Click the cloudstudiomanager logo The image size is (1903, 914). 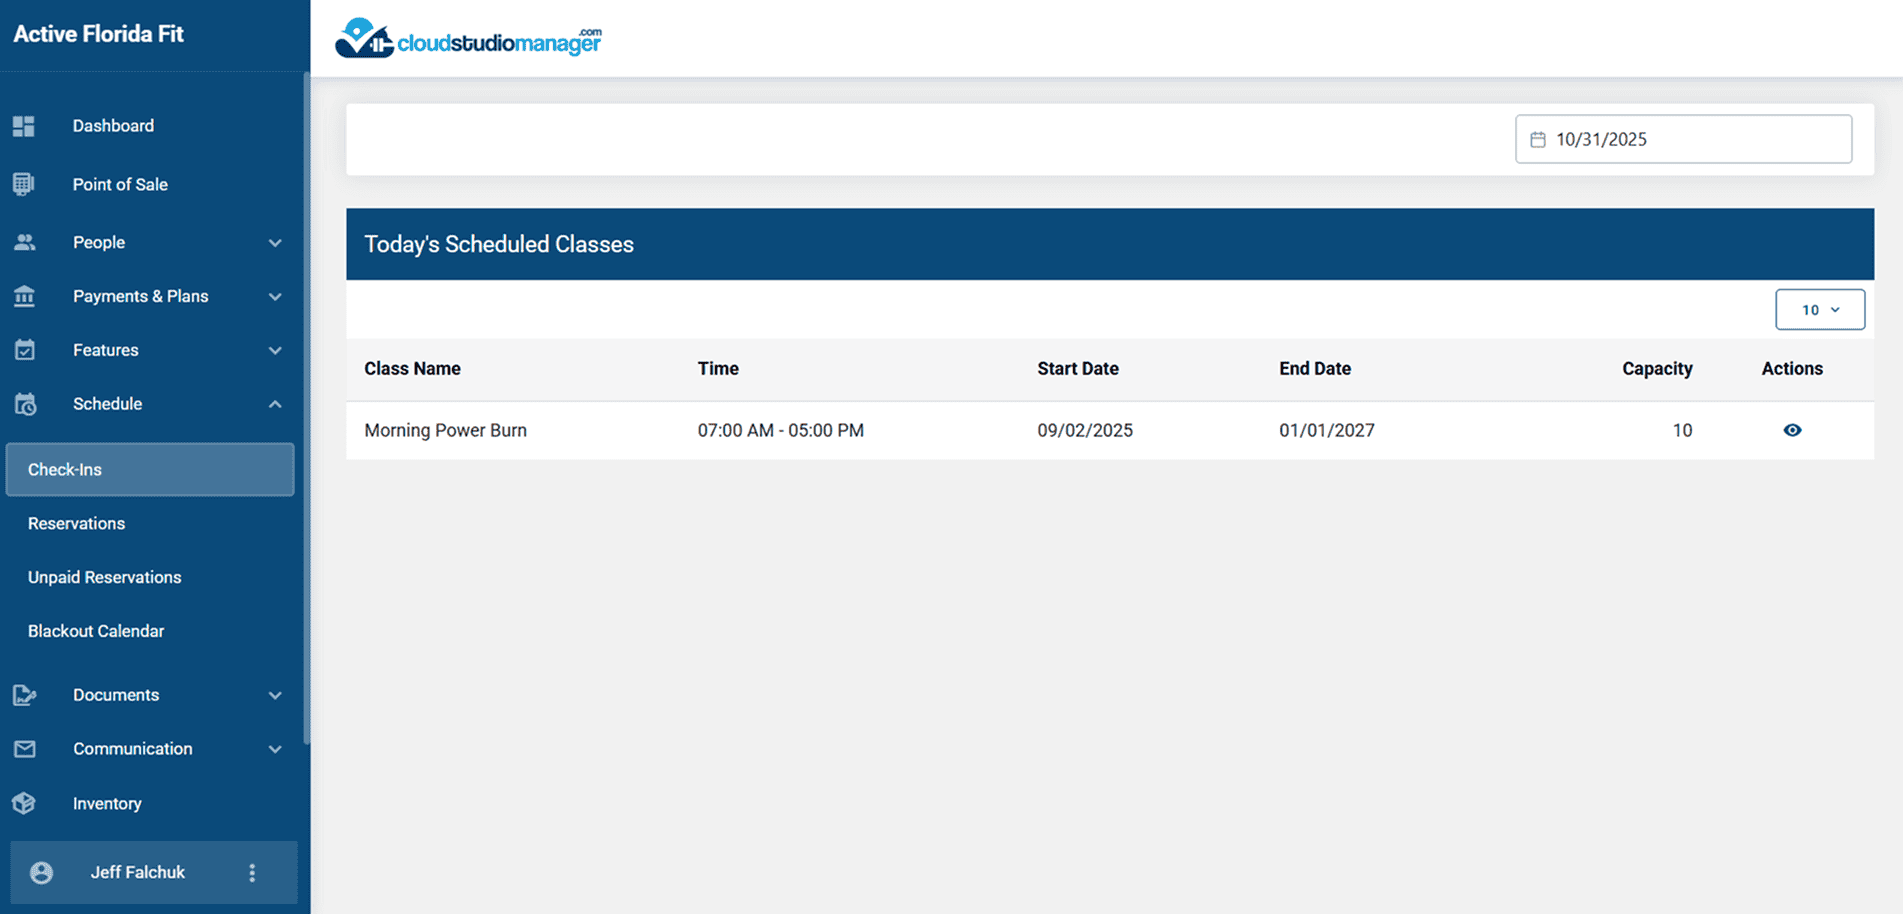point(468,39)
